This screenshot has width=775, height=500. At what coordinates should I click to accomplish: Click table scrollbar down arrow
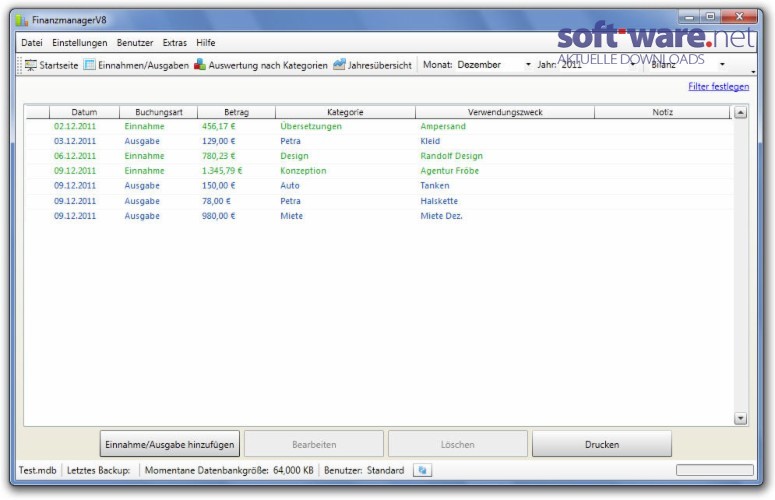[740, 418]
